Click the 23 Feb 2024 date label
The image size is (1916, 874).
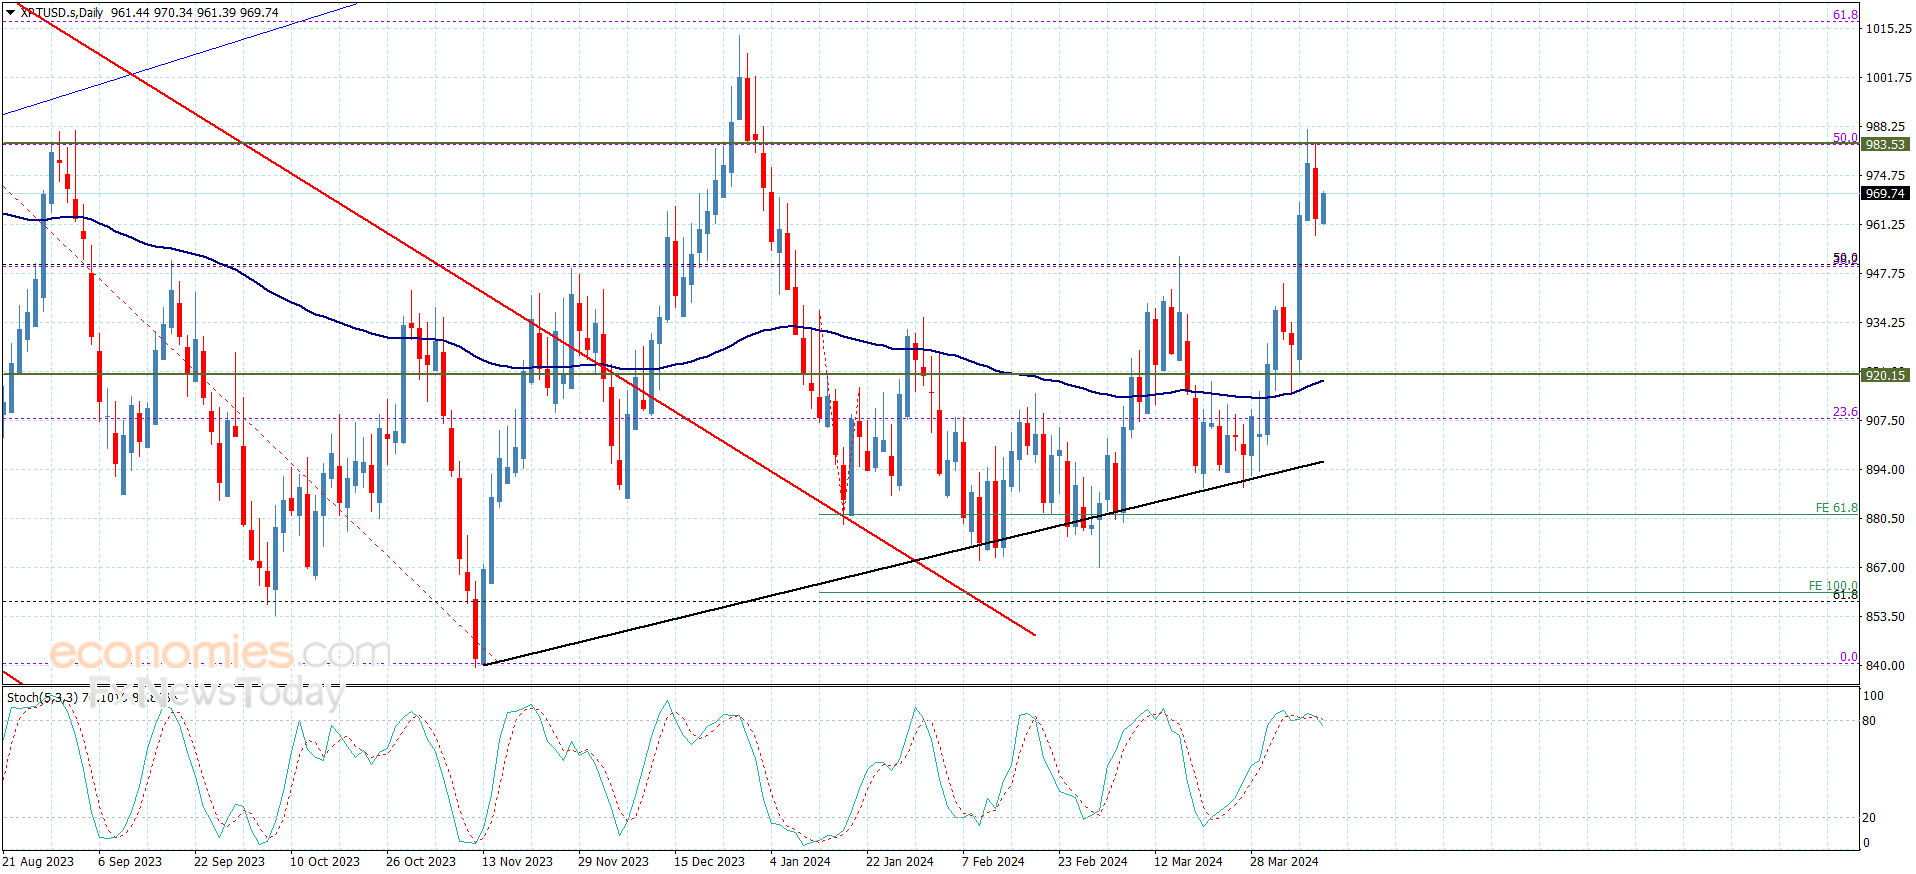point(1092,862)
